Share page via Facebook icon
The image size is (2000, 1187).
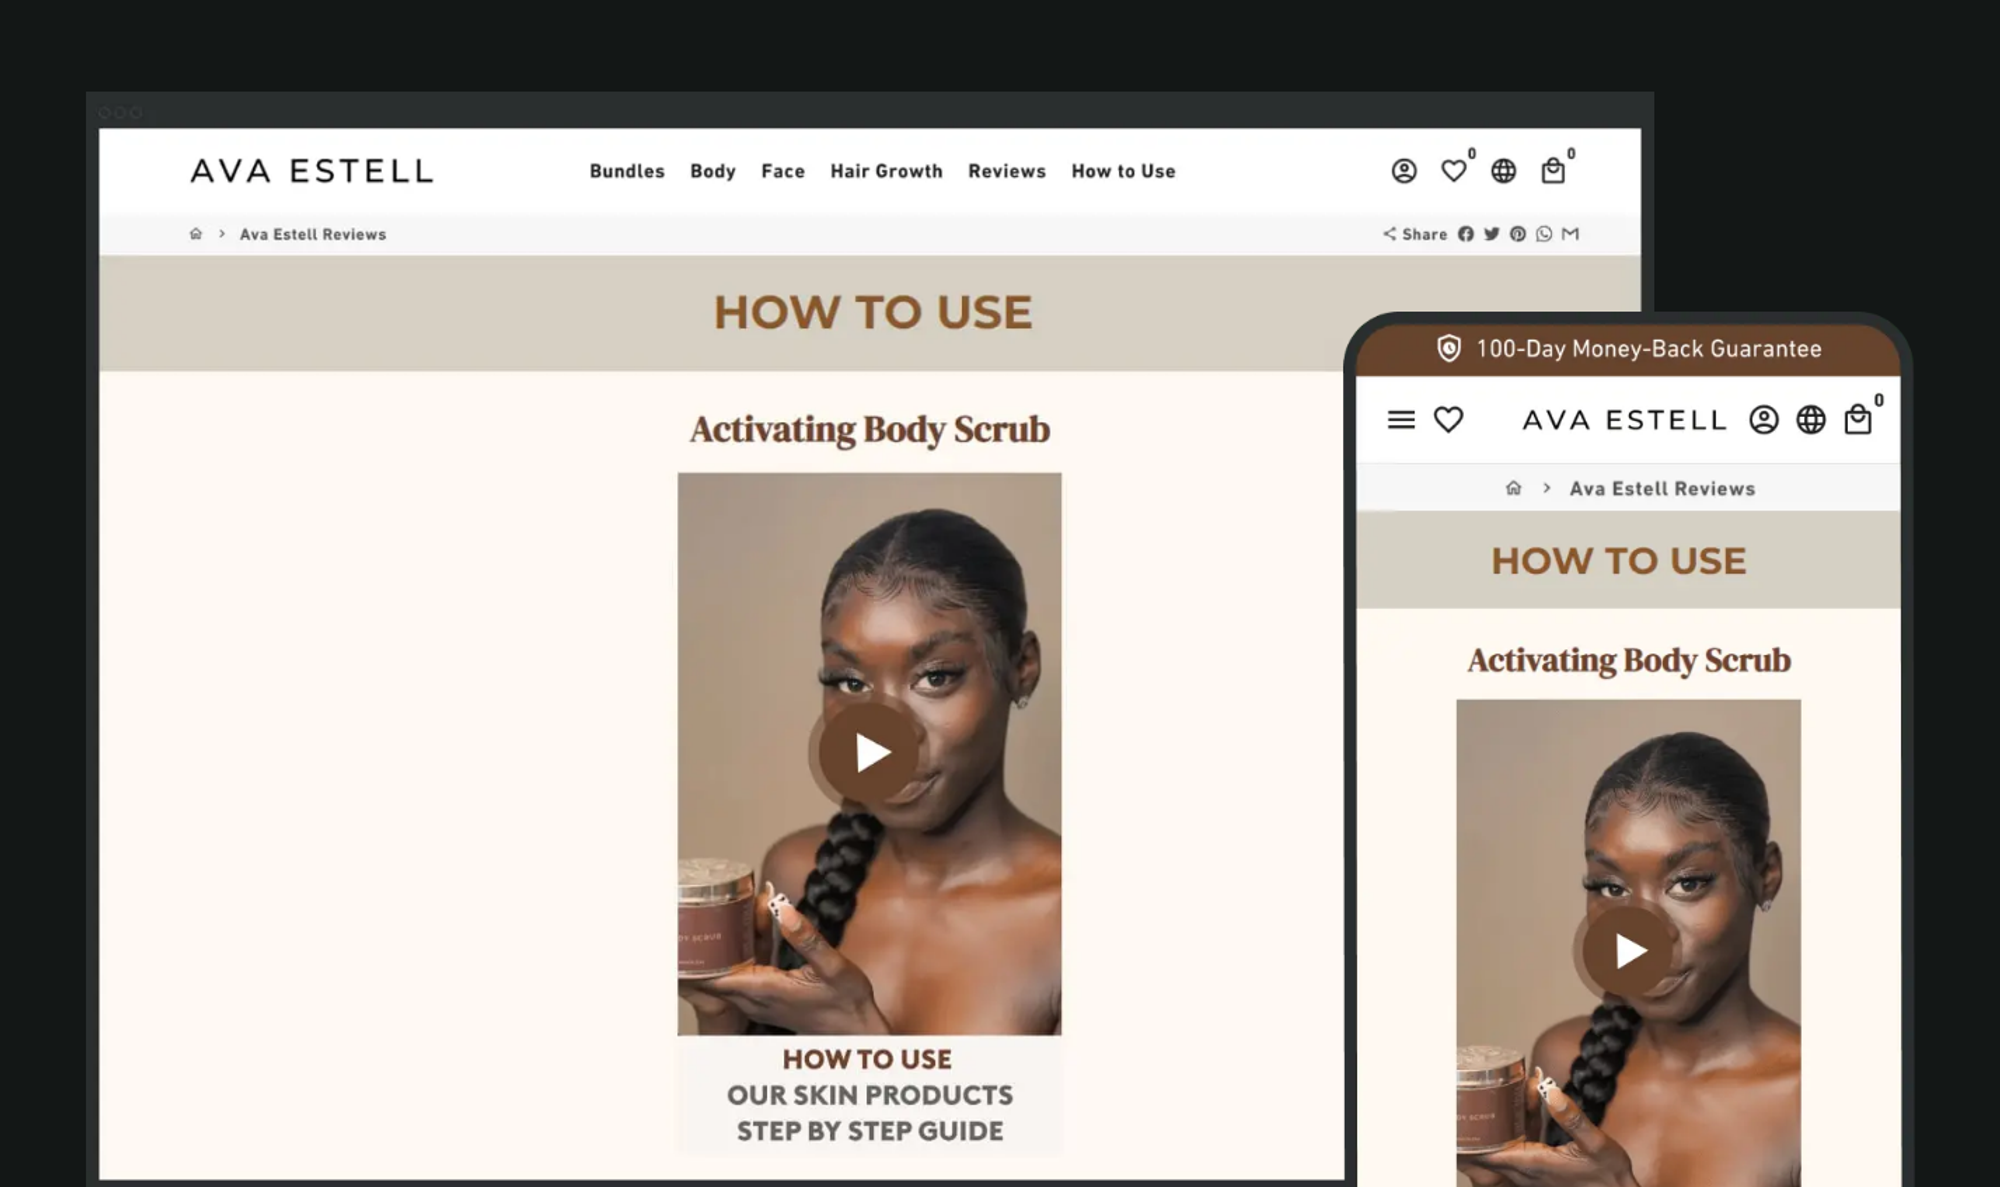pyautogui.click(x=1465, y=234)
